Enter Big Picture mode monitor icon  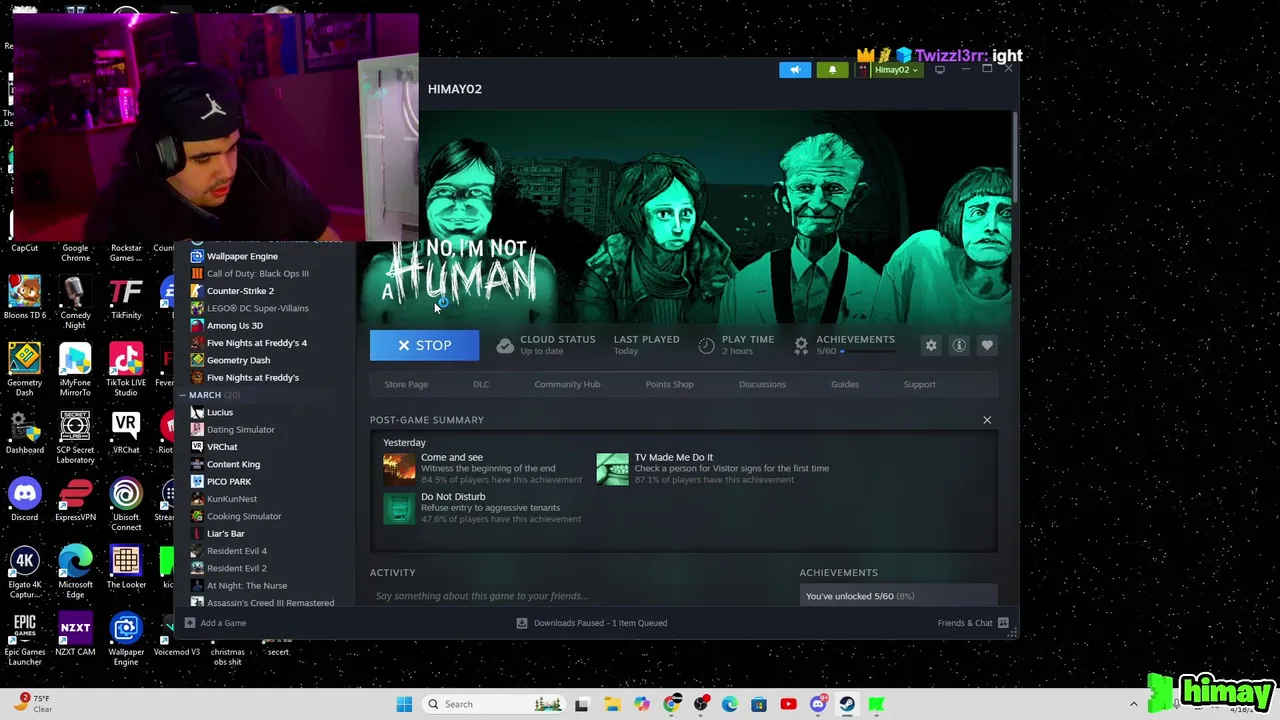pyautogui.click(x=940, y=70)
